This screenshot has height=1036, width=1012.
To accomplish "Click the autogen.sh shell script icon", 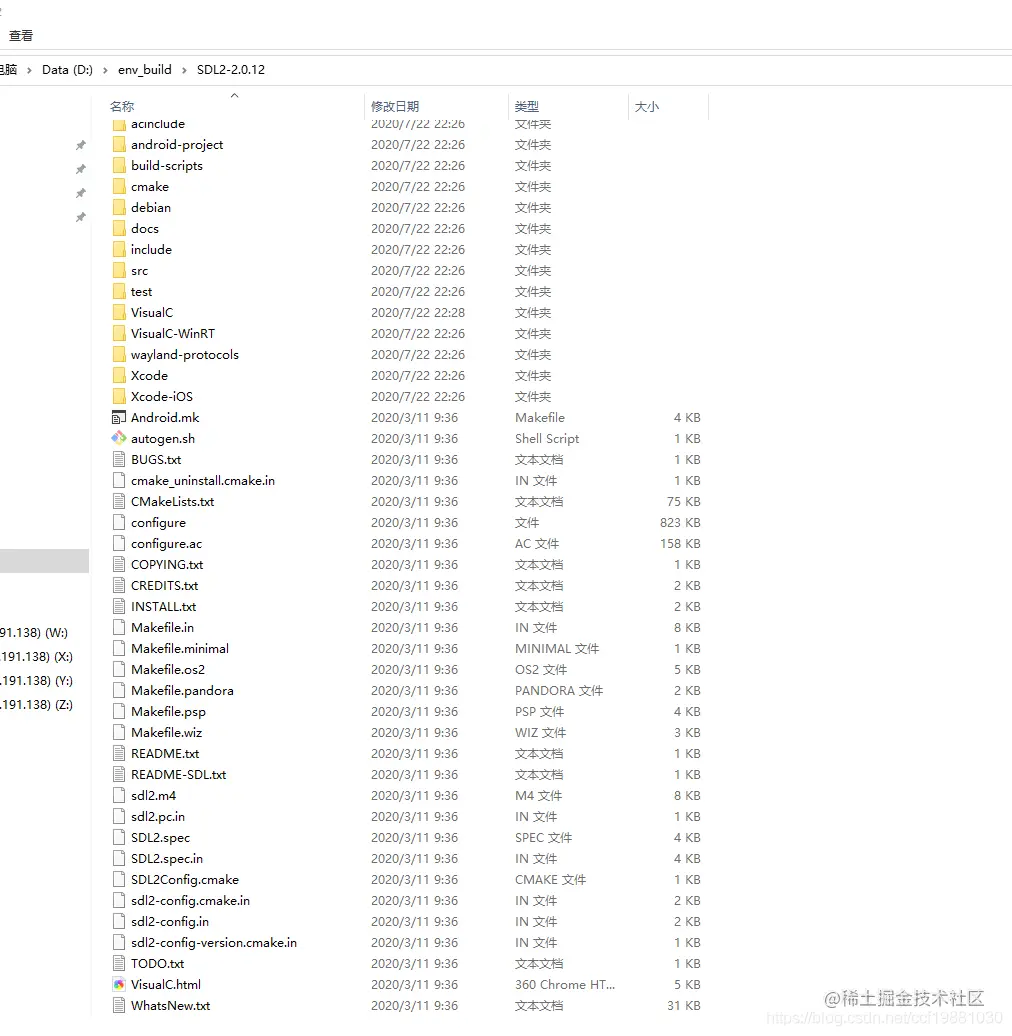I will 119,439.
